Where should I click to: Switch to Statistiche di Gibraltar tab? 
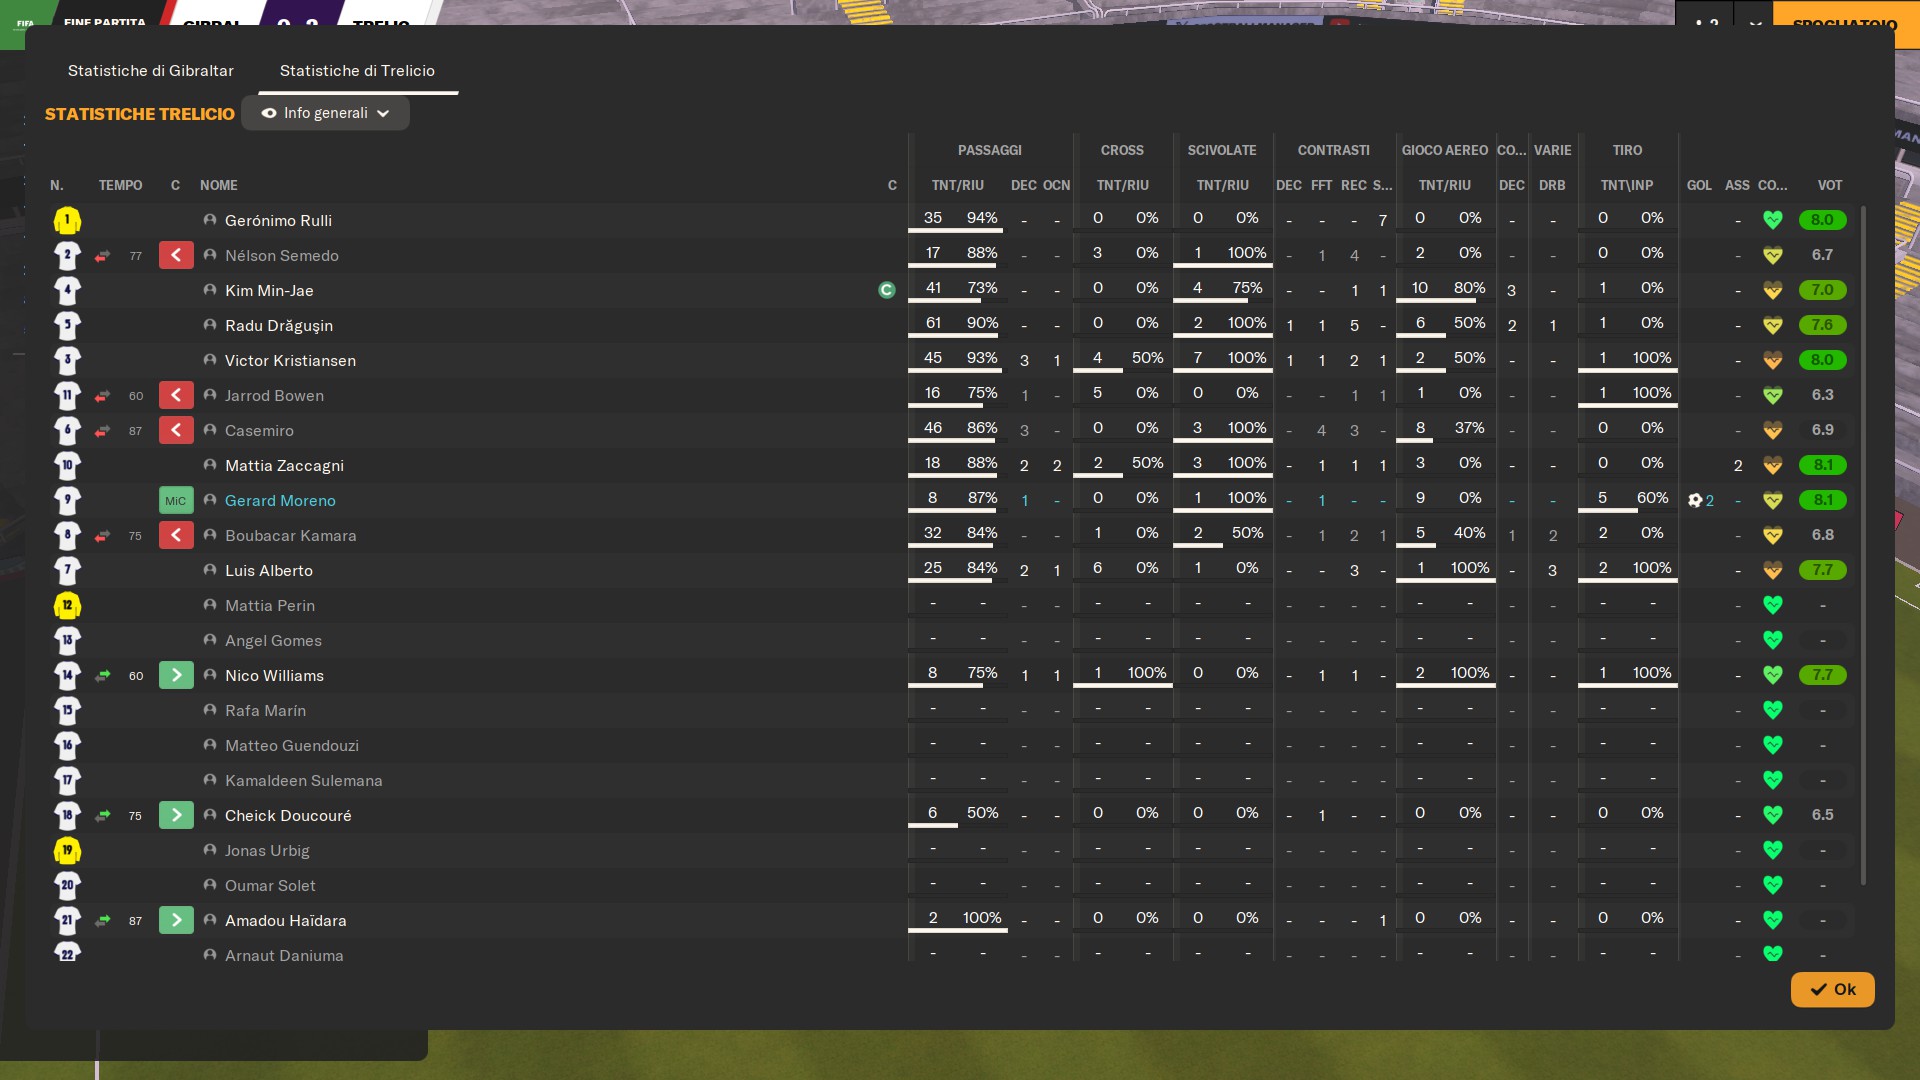150,71
